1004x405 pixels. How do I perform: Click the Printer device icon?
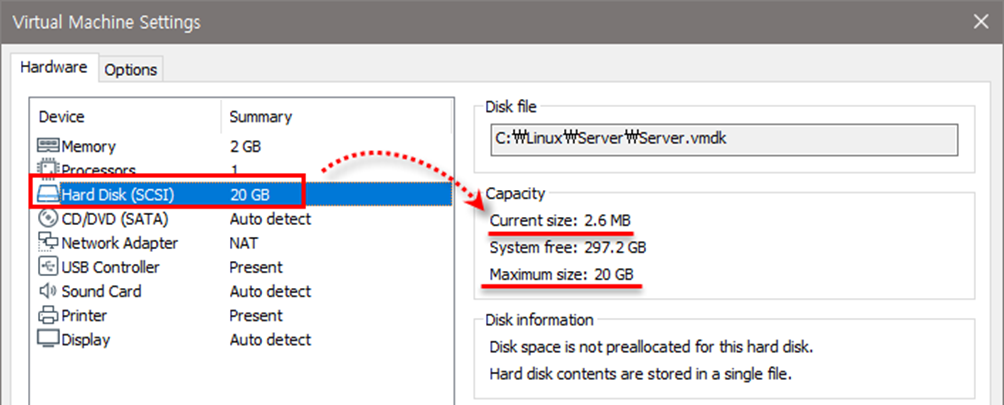point(48,315)
